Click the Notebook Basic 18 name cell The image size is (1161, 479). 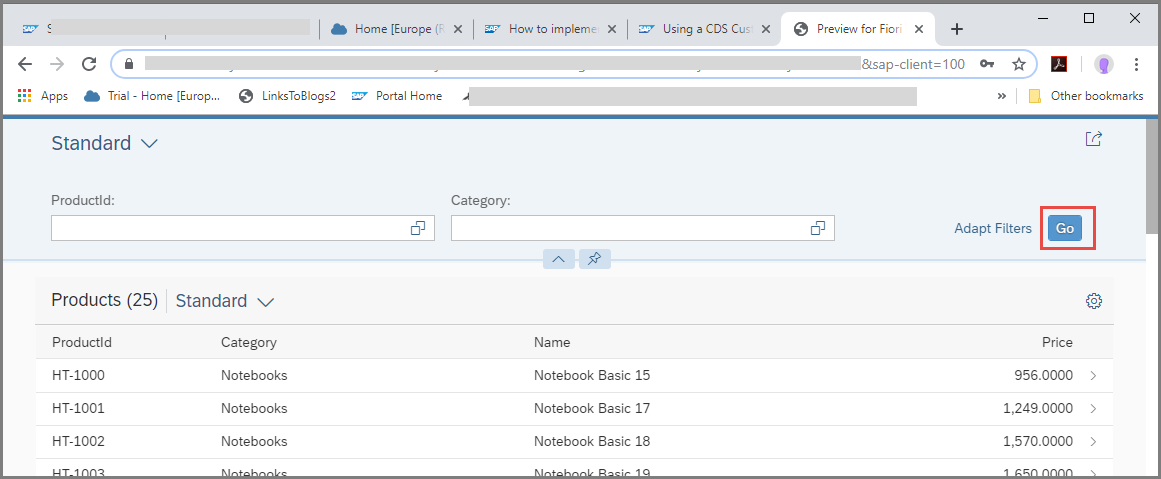point(592,441)
